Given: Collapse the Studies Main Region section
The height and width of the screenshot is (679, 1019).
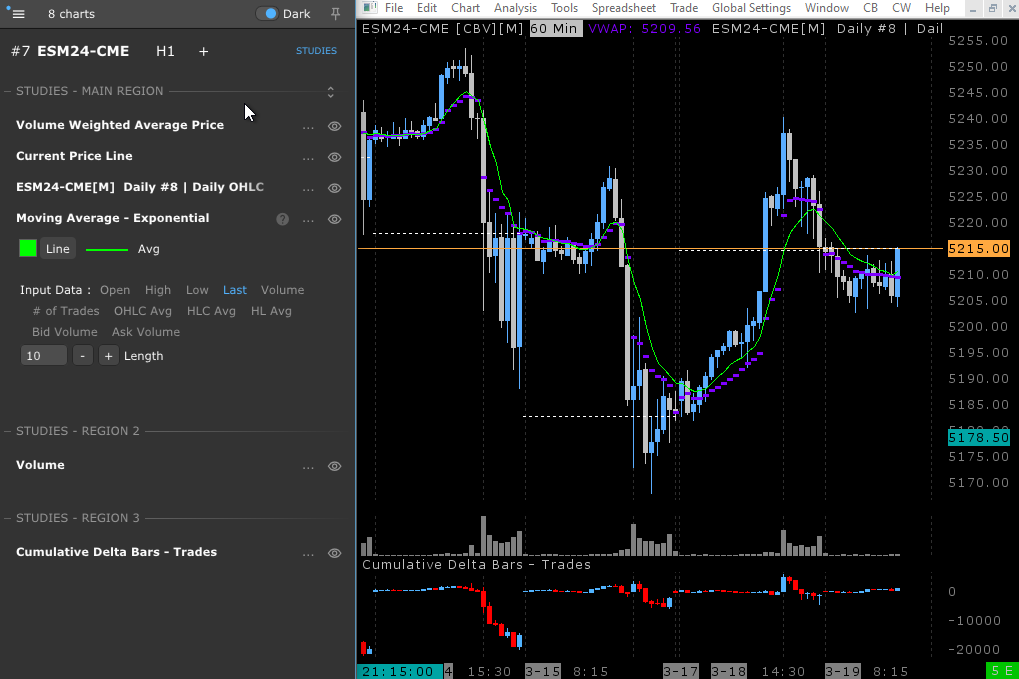Looking at the screenshot, I should click(x=330, y=92).
